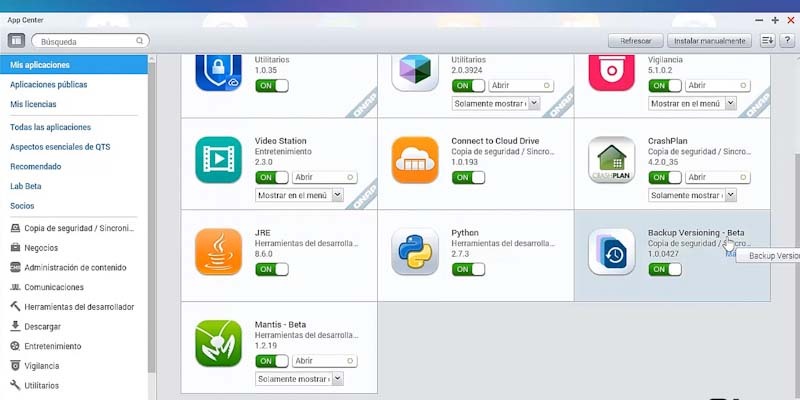Click the Vigilancia camera icon
The width and height of the screenshot is (800, 400).
coord(15,366)
